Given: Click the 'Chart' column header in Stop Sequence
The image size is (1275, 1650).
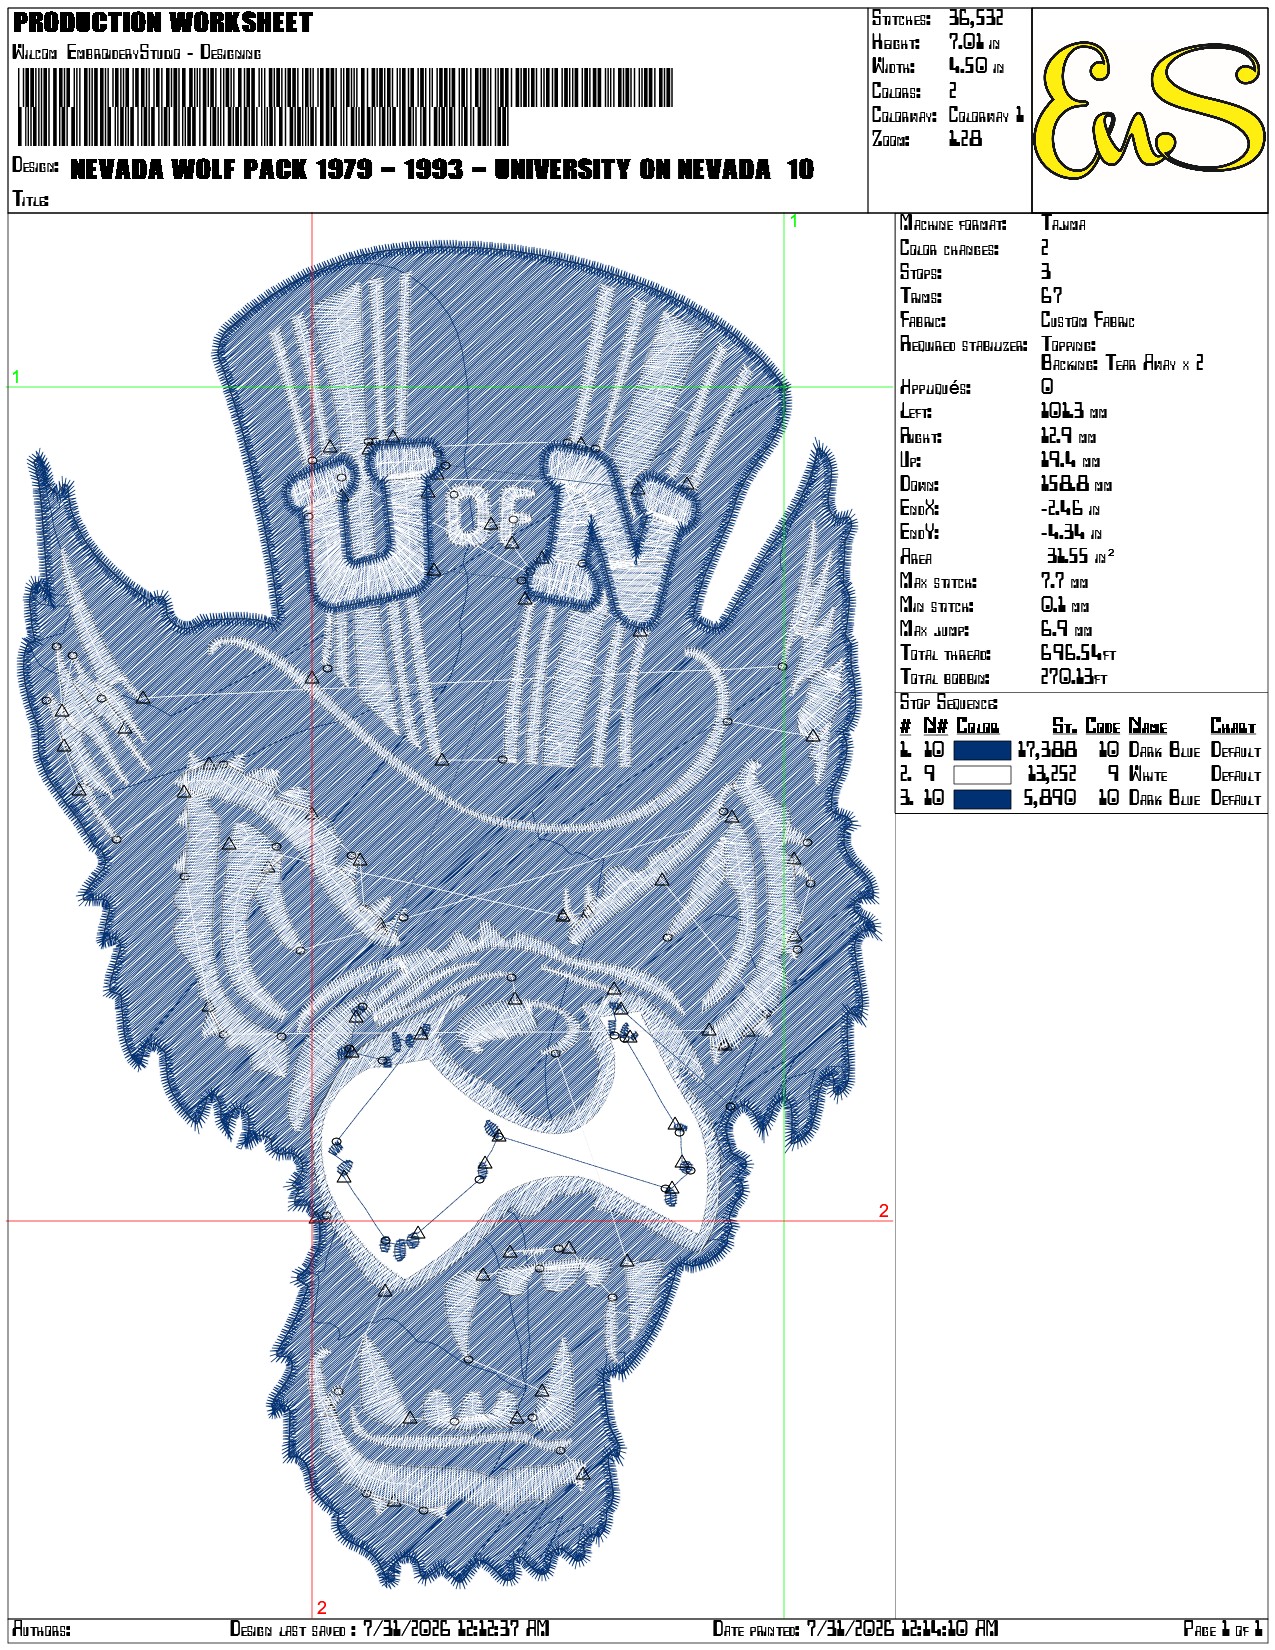Looking at the screenshot, I should pos(1233,726).
